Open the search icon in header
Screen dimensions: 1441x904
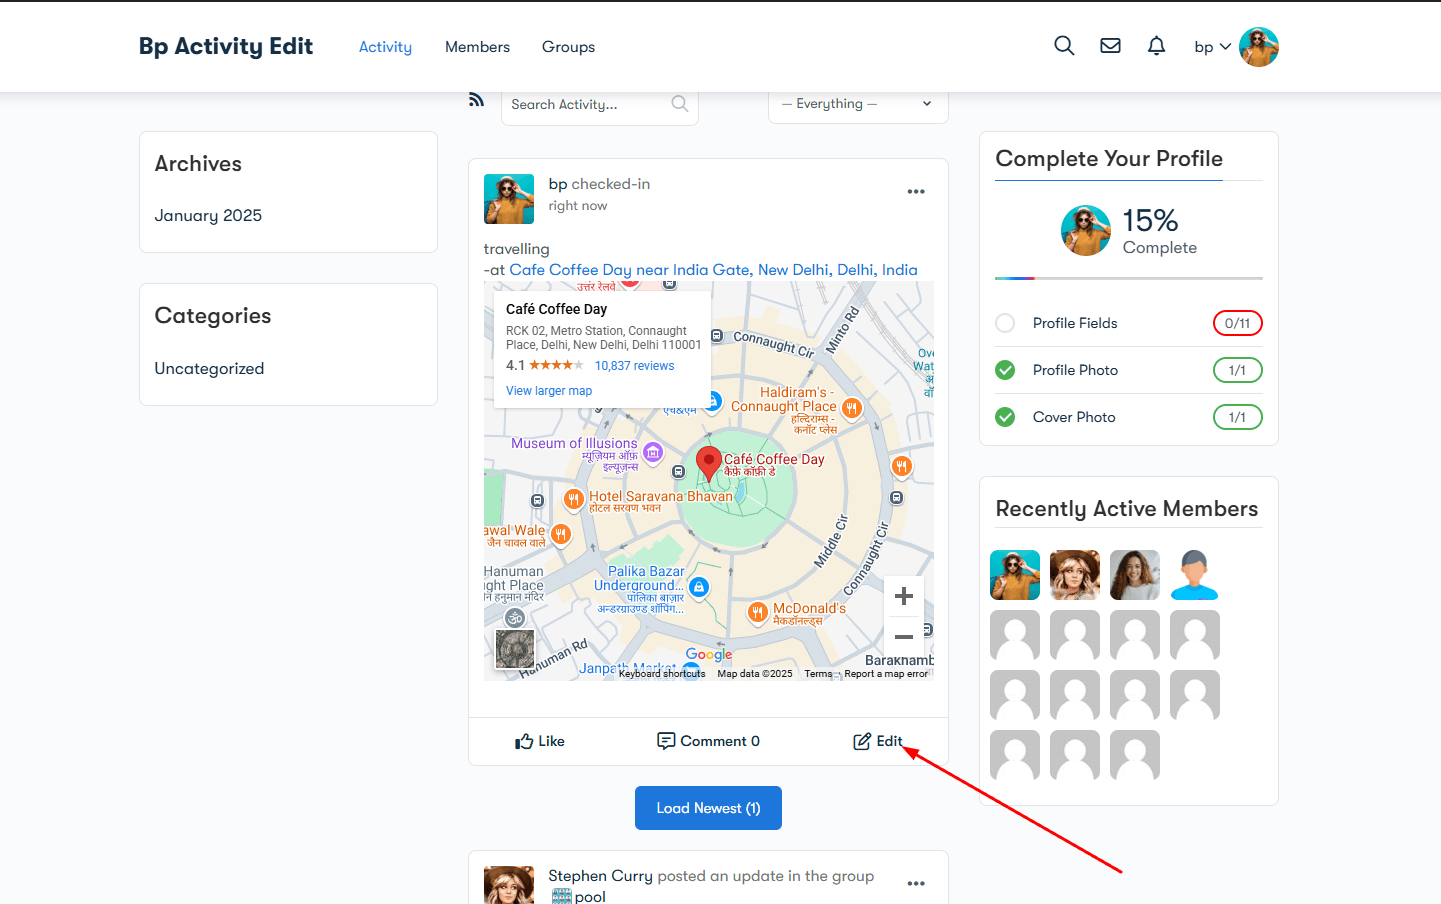pos(1064,46)
